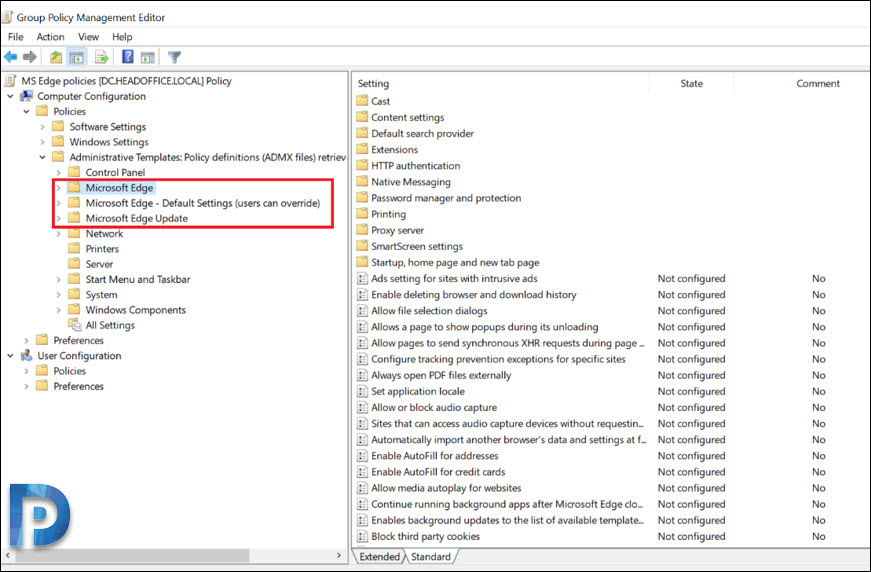Click the Extensions folder icon
Screen dimensions: 871x572
(x=362, y=149)
